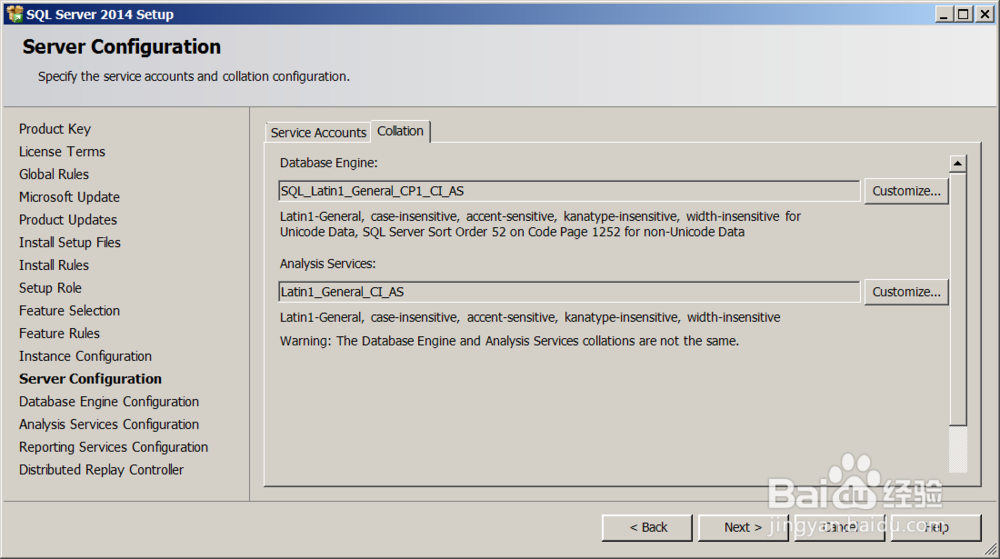The width and height of the screenshot is (1000, 559).
Task: Select the bold Server Configuration step
Action: pyautogui.click(x=90, y=379)
